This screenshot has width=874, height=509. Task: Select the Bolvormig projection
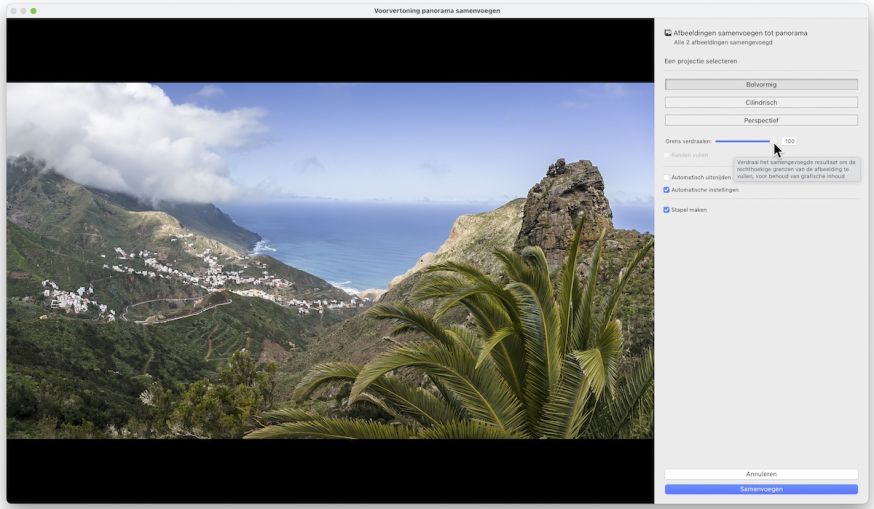[761, 84]
